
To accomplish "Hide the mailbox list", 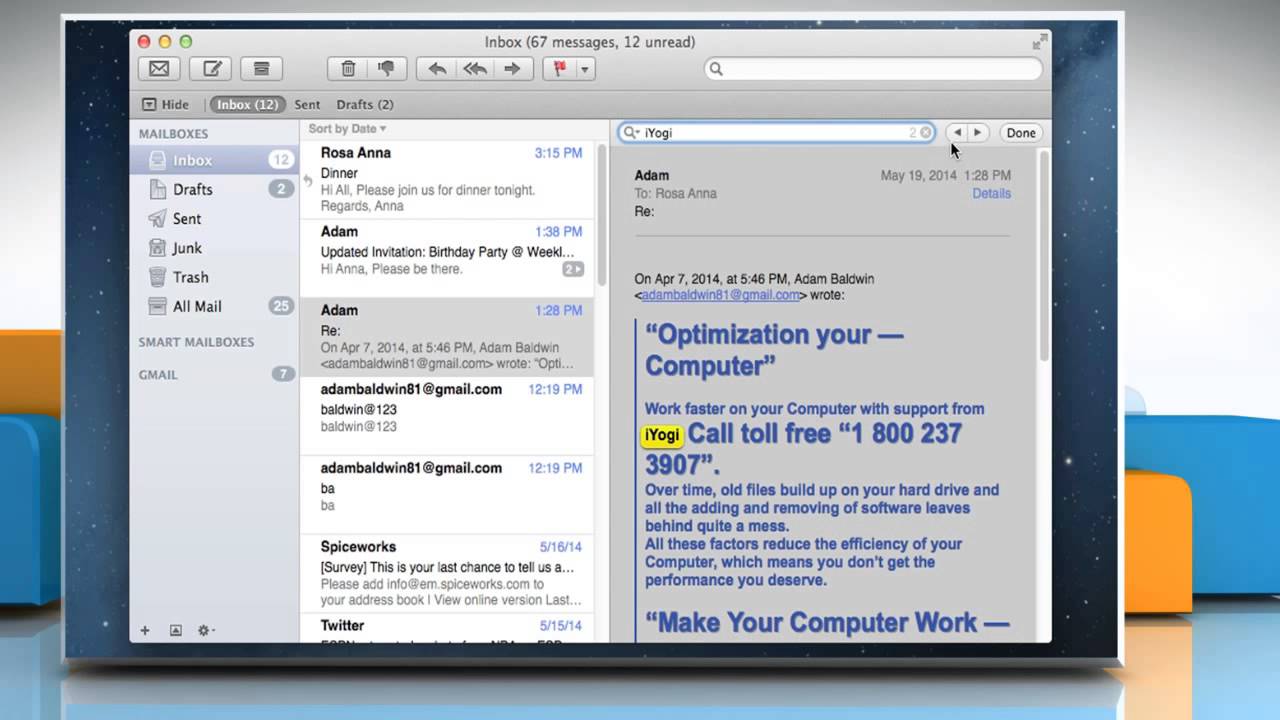I will point(166,104).
